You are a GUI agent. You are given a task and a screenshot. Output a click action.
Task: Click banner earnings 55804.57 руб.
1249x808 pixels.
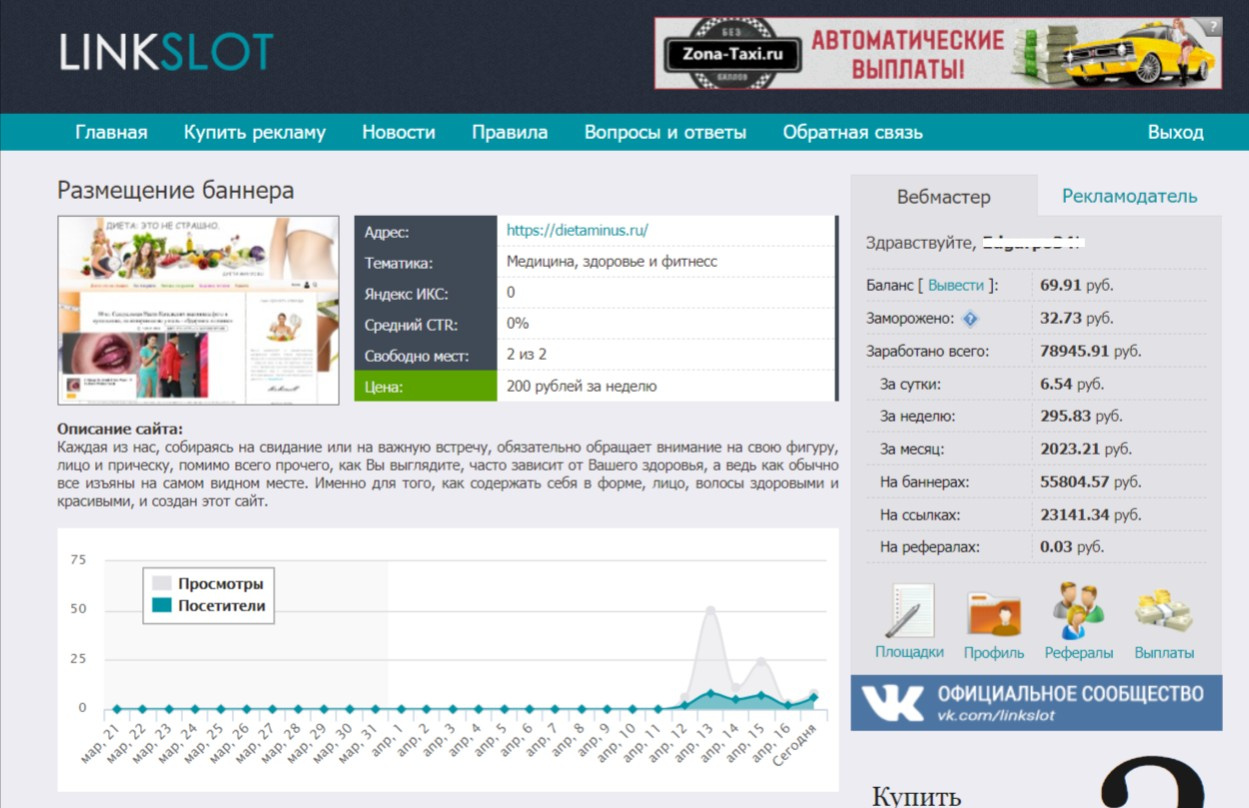(x=1090, y=482)
